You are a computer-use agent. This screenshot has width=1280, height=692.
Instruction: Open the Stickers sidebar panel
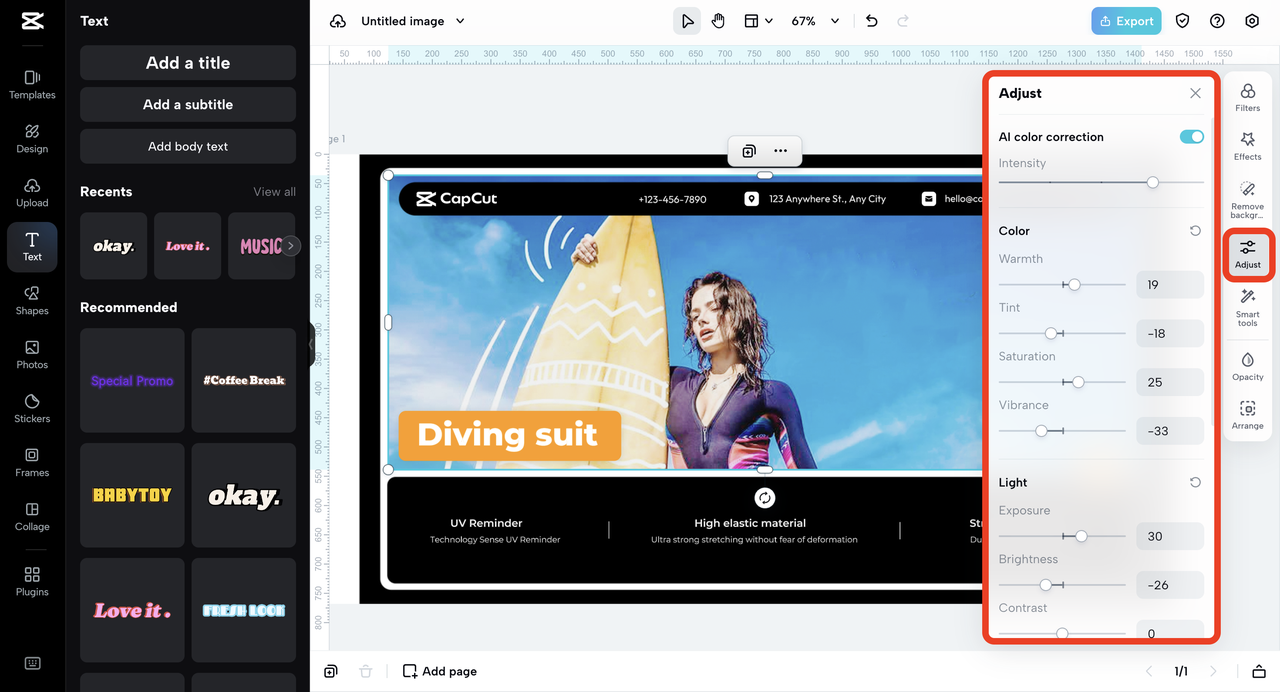[32, 408]
